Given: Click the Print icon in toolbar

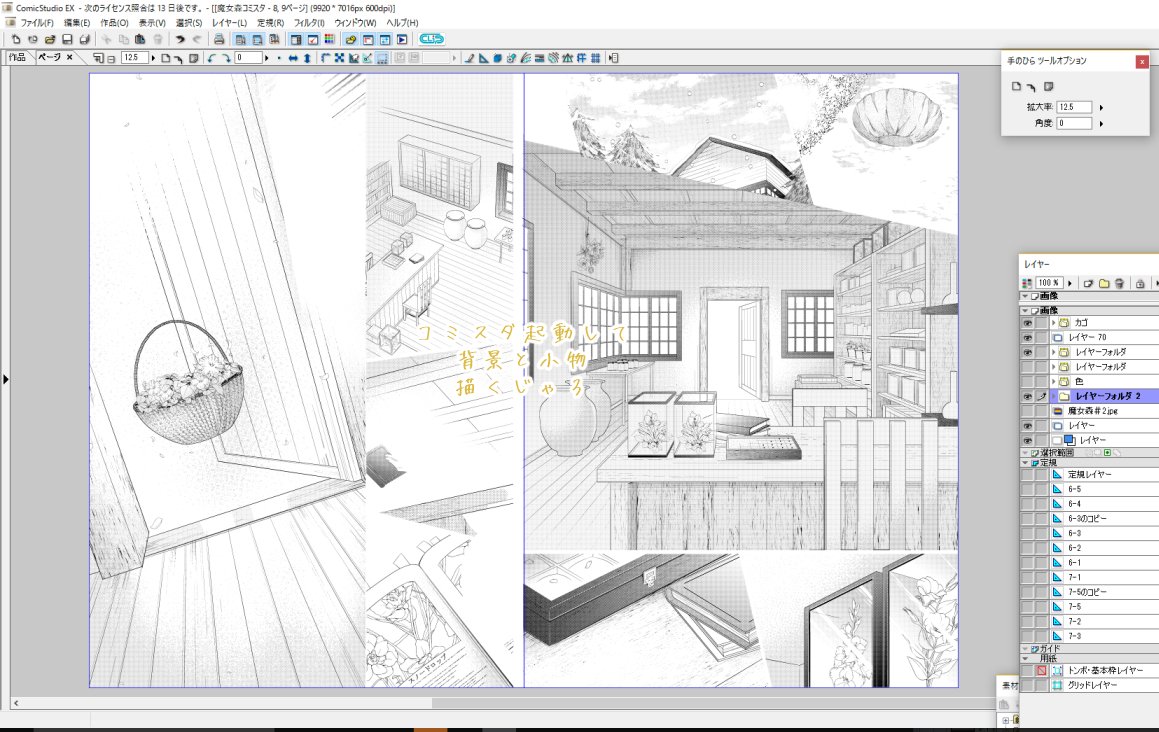Looking at the screenshot, I should (219, 39).
